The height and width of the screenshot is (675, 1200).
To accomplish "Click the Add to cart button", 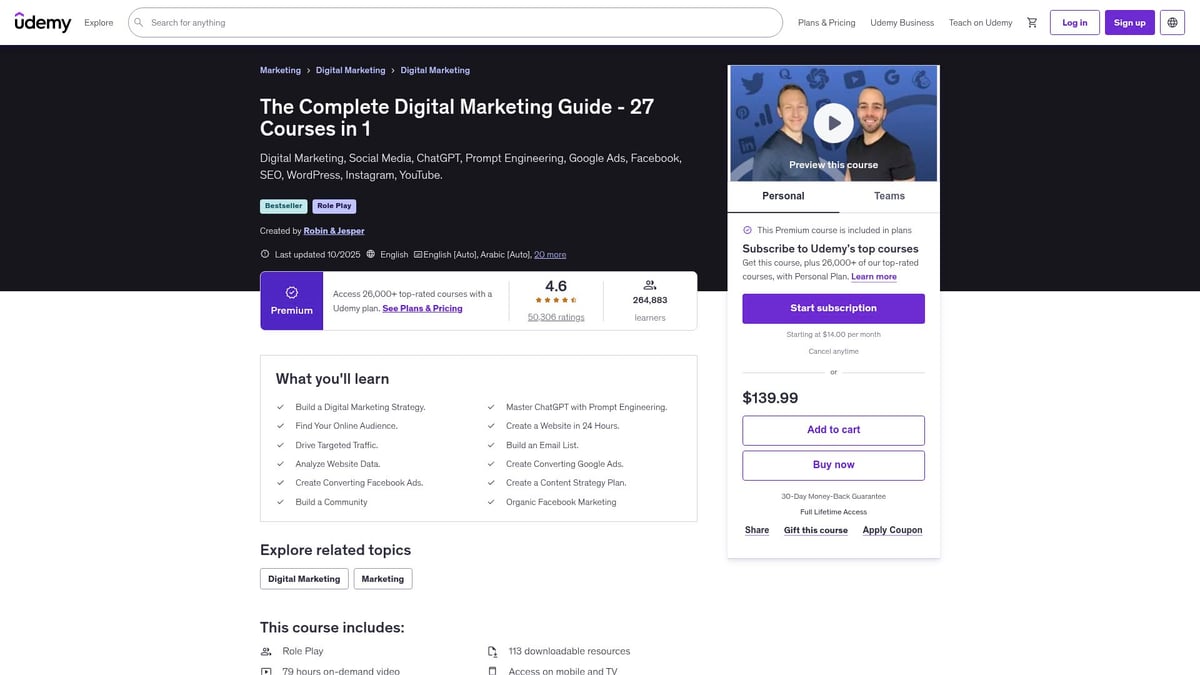I will point(833,430).
